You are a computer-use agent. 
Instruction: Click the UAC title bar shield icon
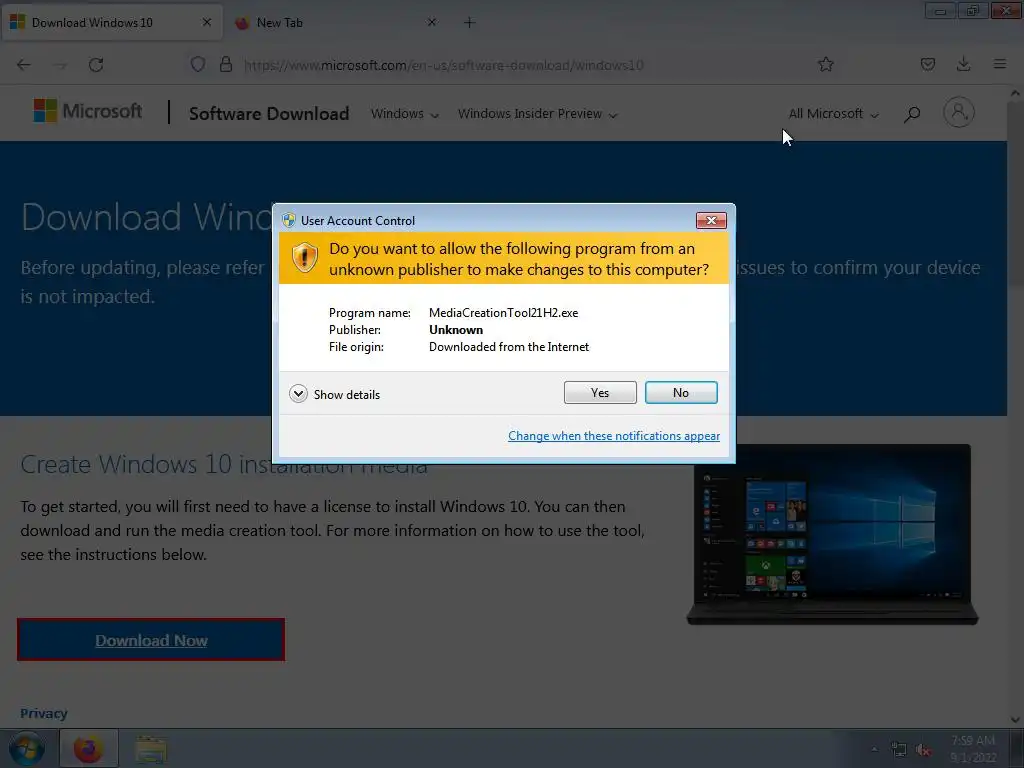pos(289,220)
